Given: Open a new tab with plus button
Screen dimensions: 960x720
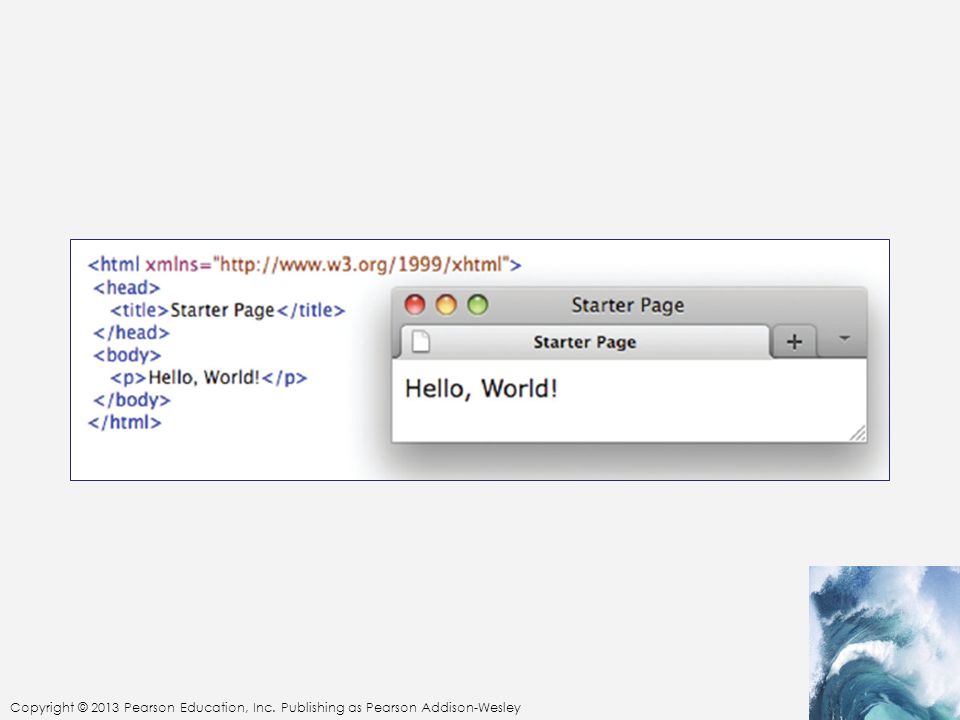Looking at the screenshot, I should tap(794, 342).
